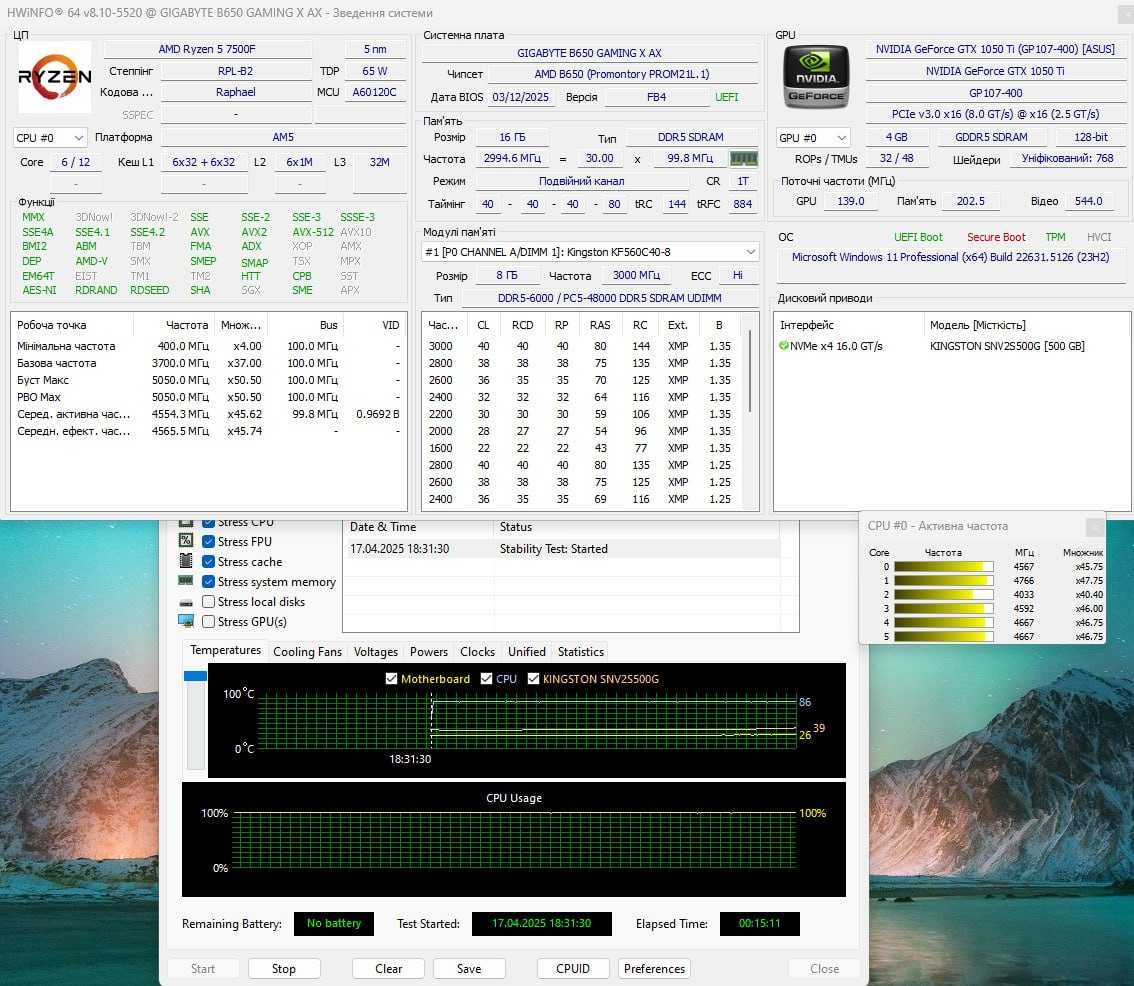Click the memory timings table scrollbar
The image size is (1134, 986).
click(751, 371)
